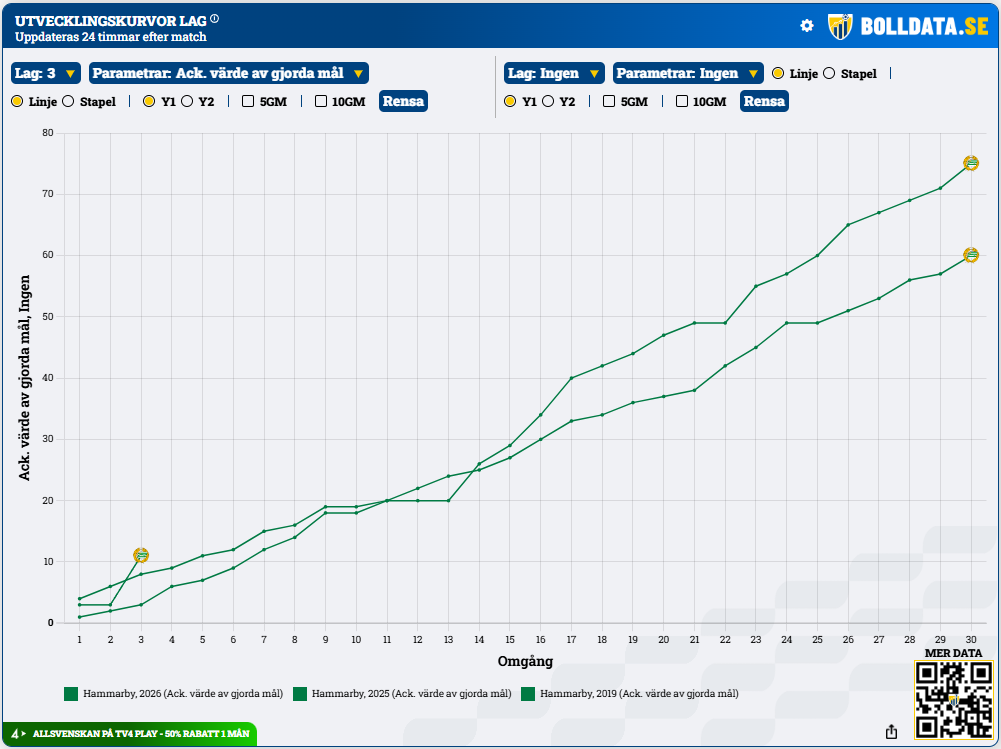Click the Bolldata shield logo

[x=840, y=26]
